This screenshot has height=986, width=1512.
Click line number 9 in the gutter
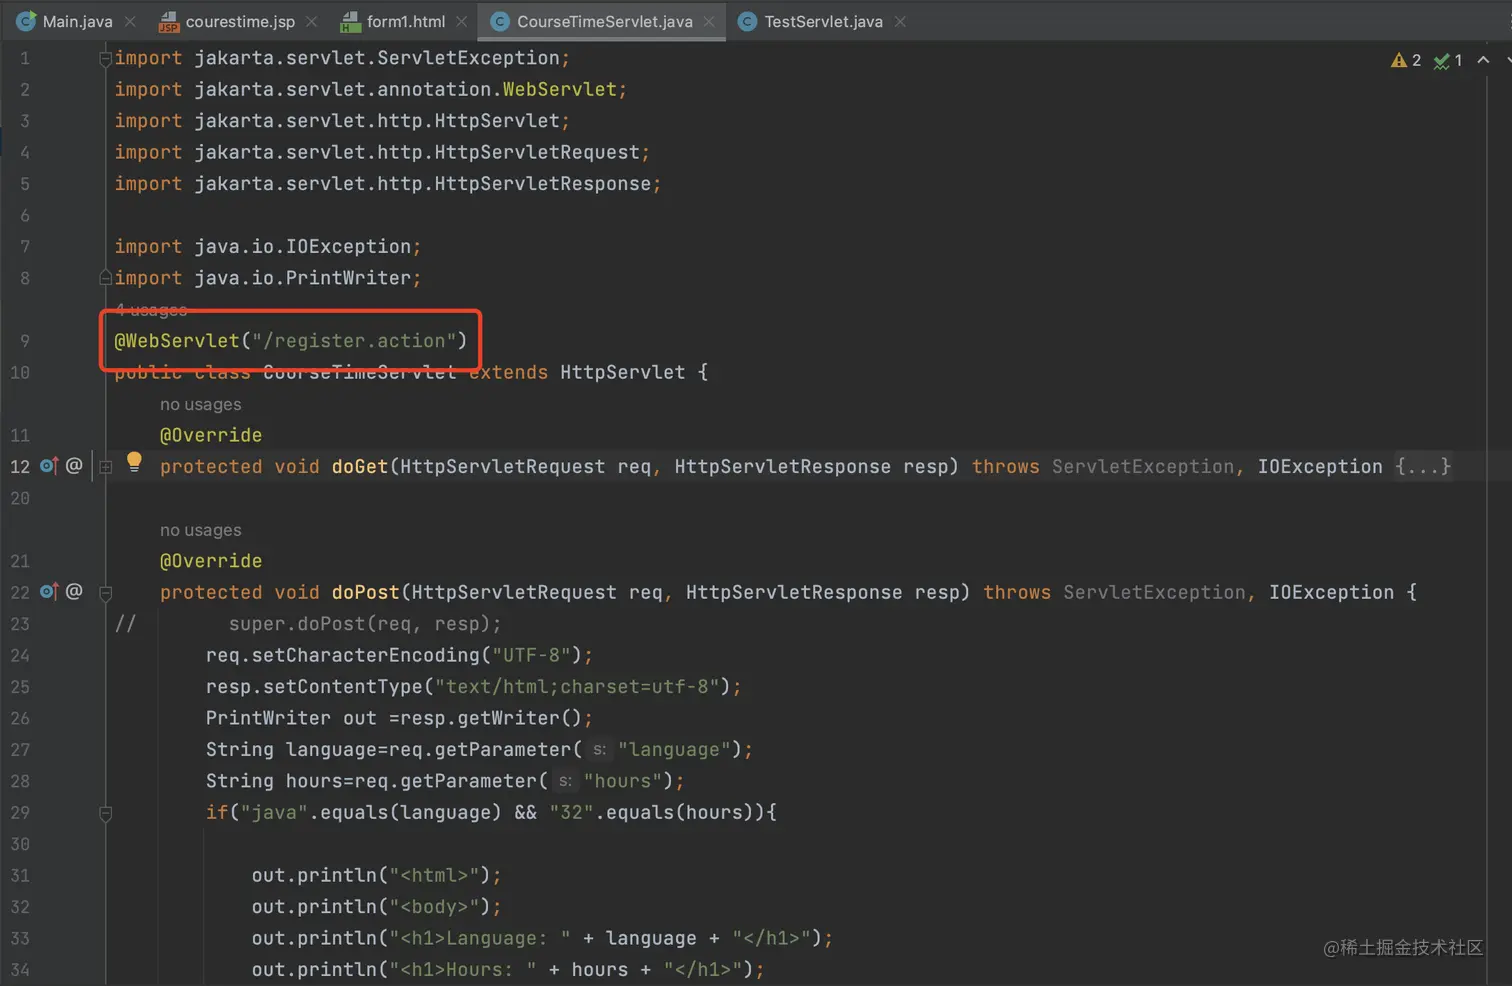(25, 341)
